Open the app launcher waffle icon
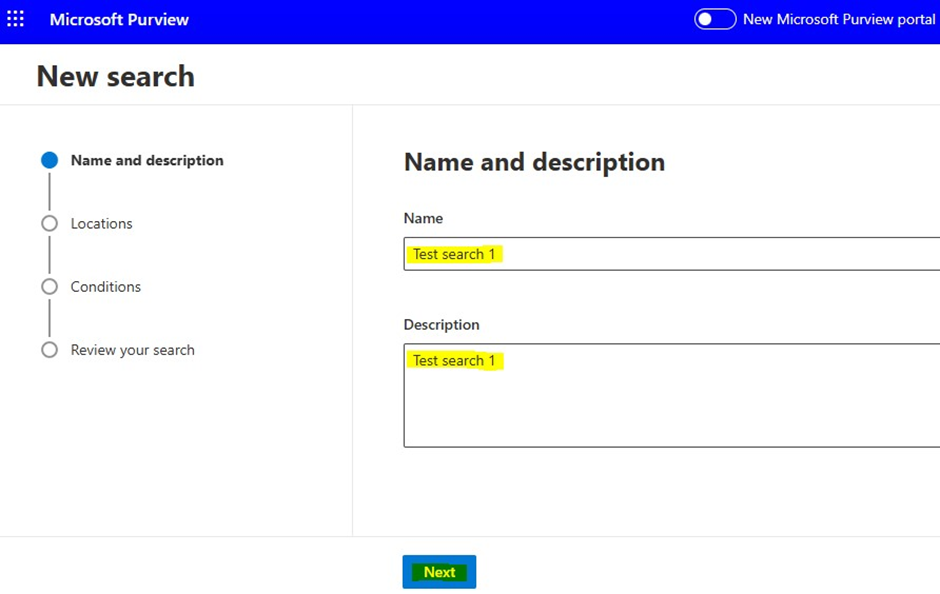Image resolution: width=940 pixels, height=594 pixels. (x=16, y=19)
